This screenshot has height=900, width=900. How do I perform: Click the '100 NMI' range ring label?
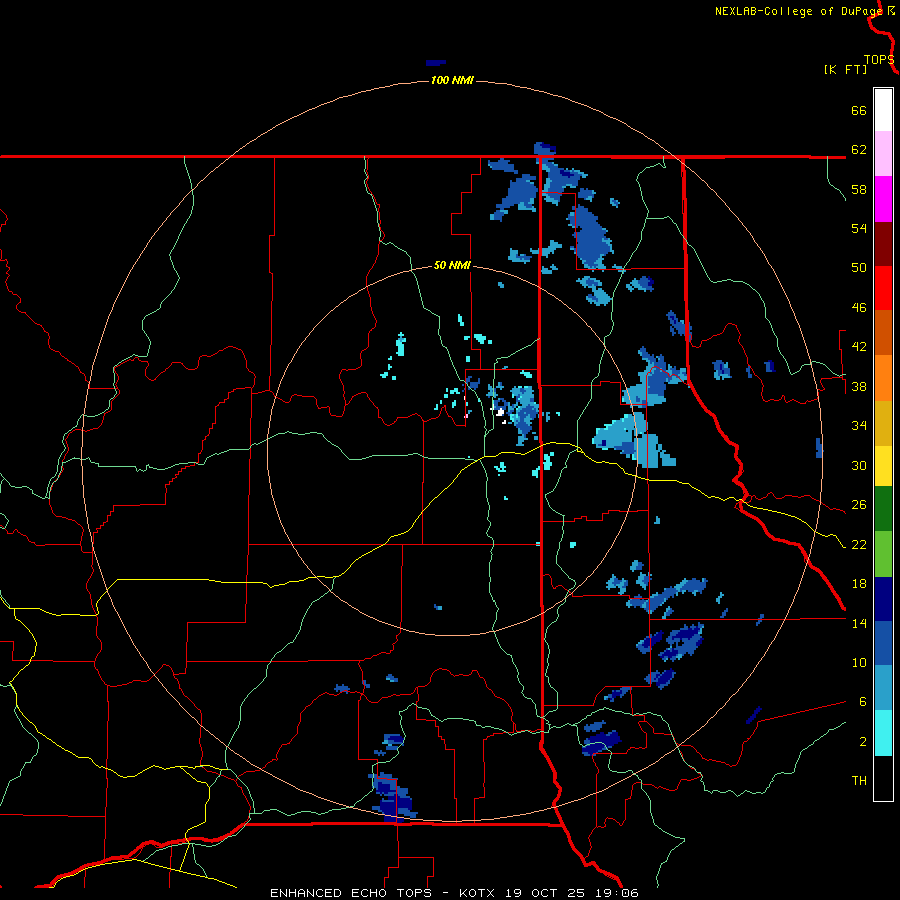point(452,80)
